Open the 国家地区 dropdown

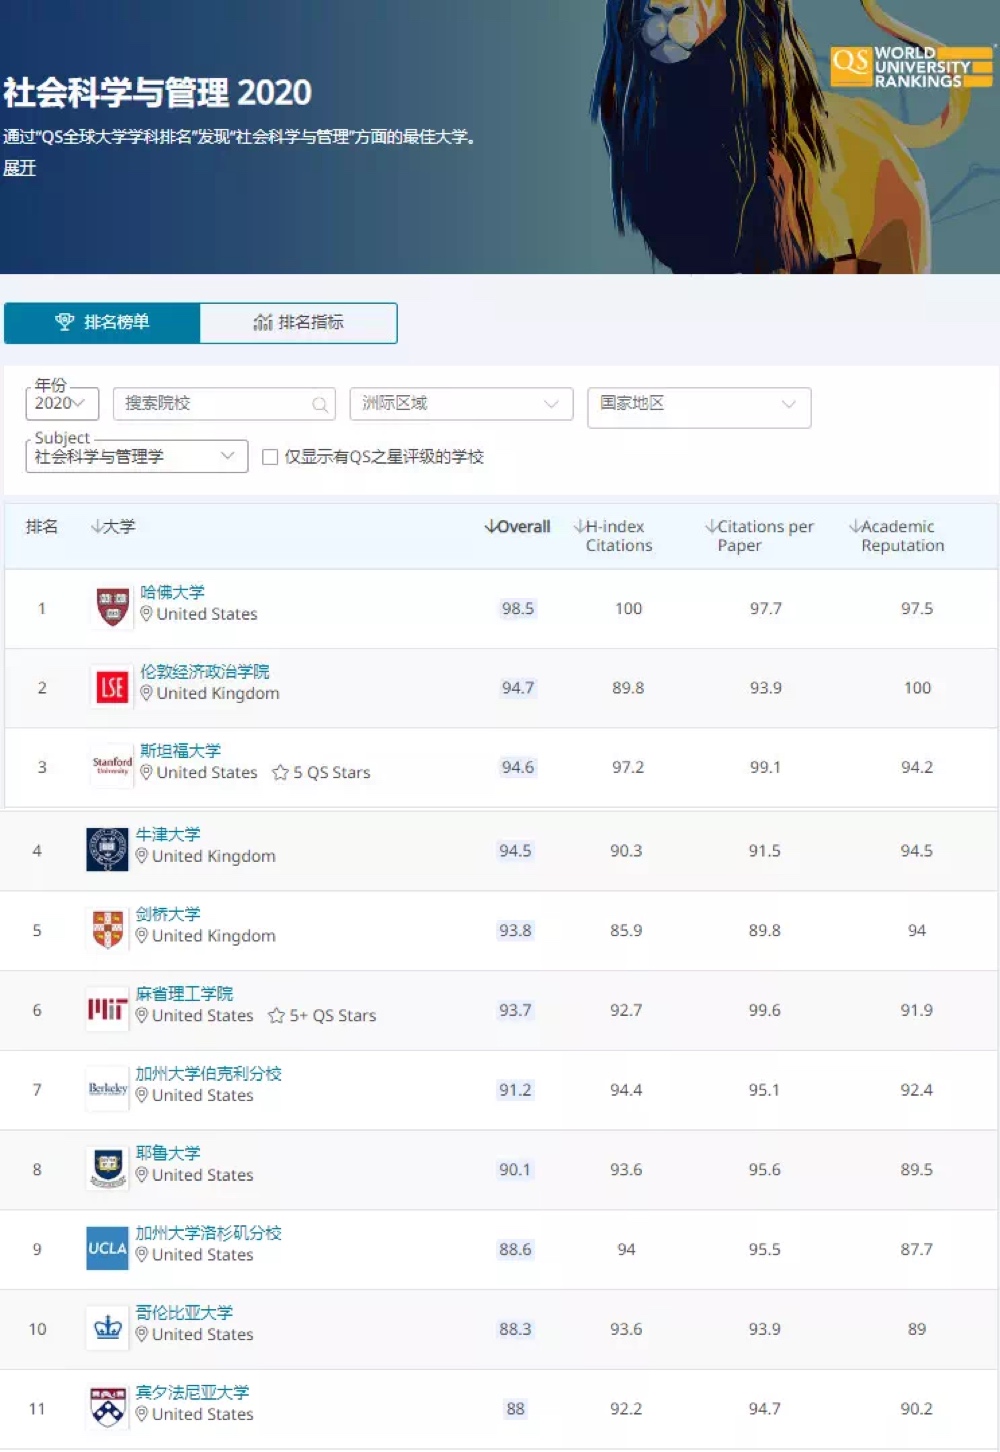698,404
